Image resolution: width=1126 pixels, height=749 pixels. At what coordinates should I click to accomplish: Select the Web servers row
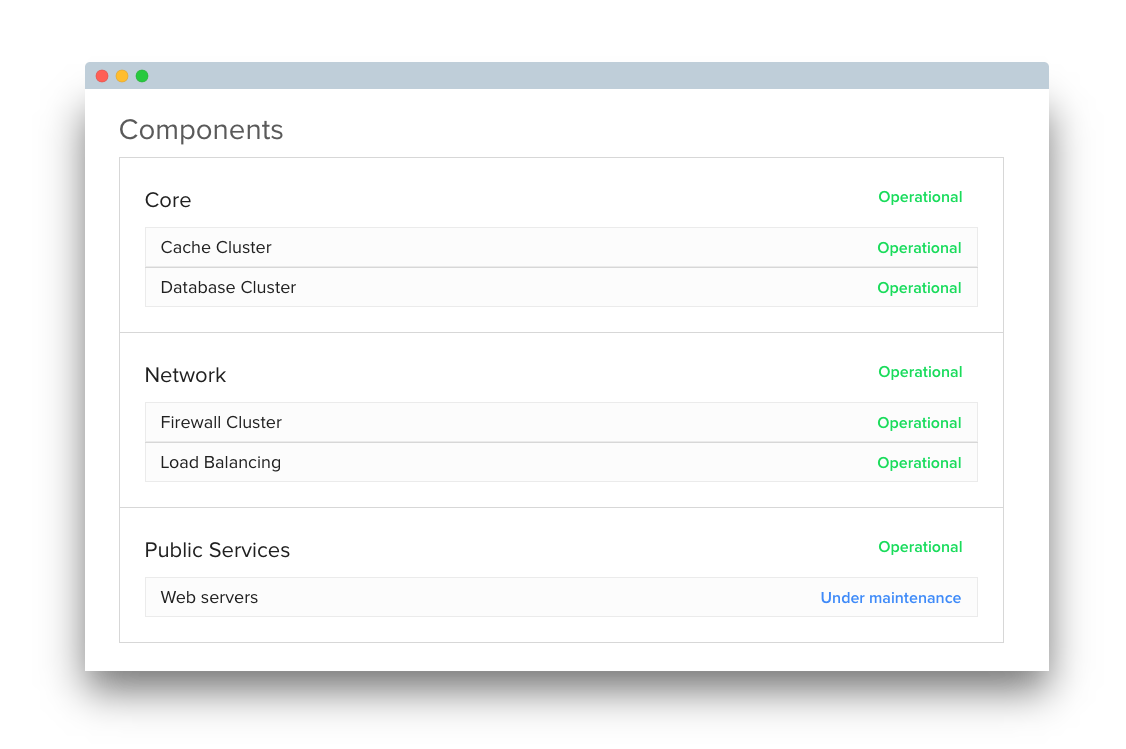[561, 597]
